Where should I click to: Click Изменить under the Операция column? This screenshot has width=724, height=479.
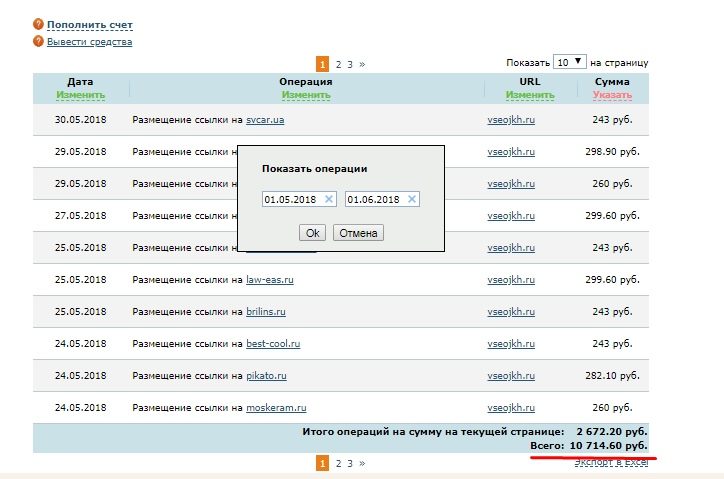(x=306, y=95)
